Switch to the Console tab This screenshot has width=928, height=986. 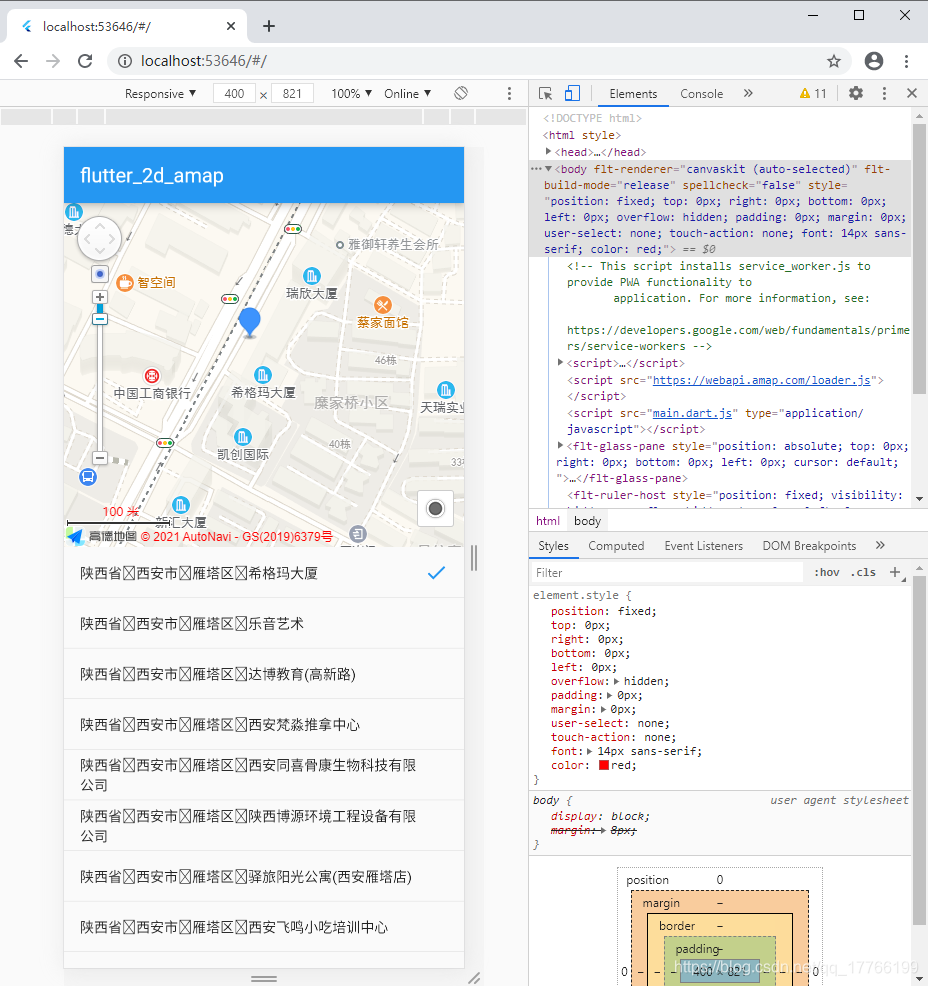[x=702, y=94]
